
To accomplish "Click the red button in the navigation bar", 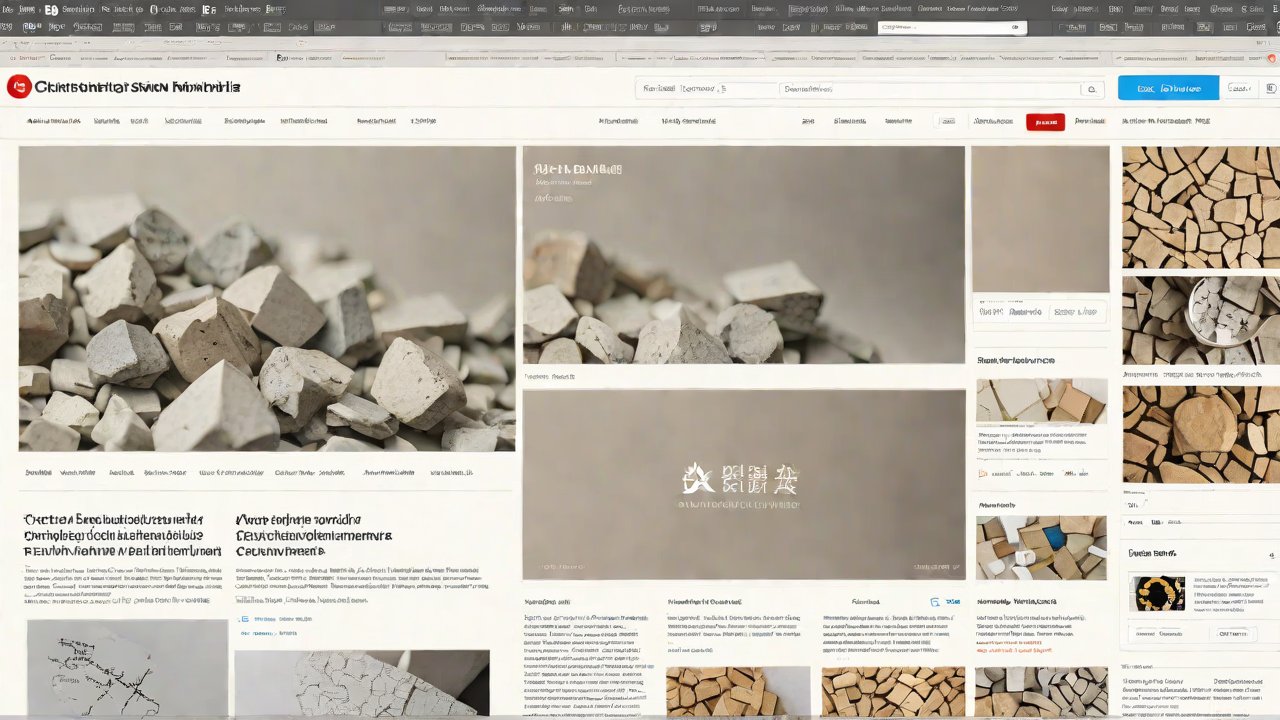I will [1045, 122].
